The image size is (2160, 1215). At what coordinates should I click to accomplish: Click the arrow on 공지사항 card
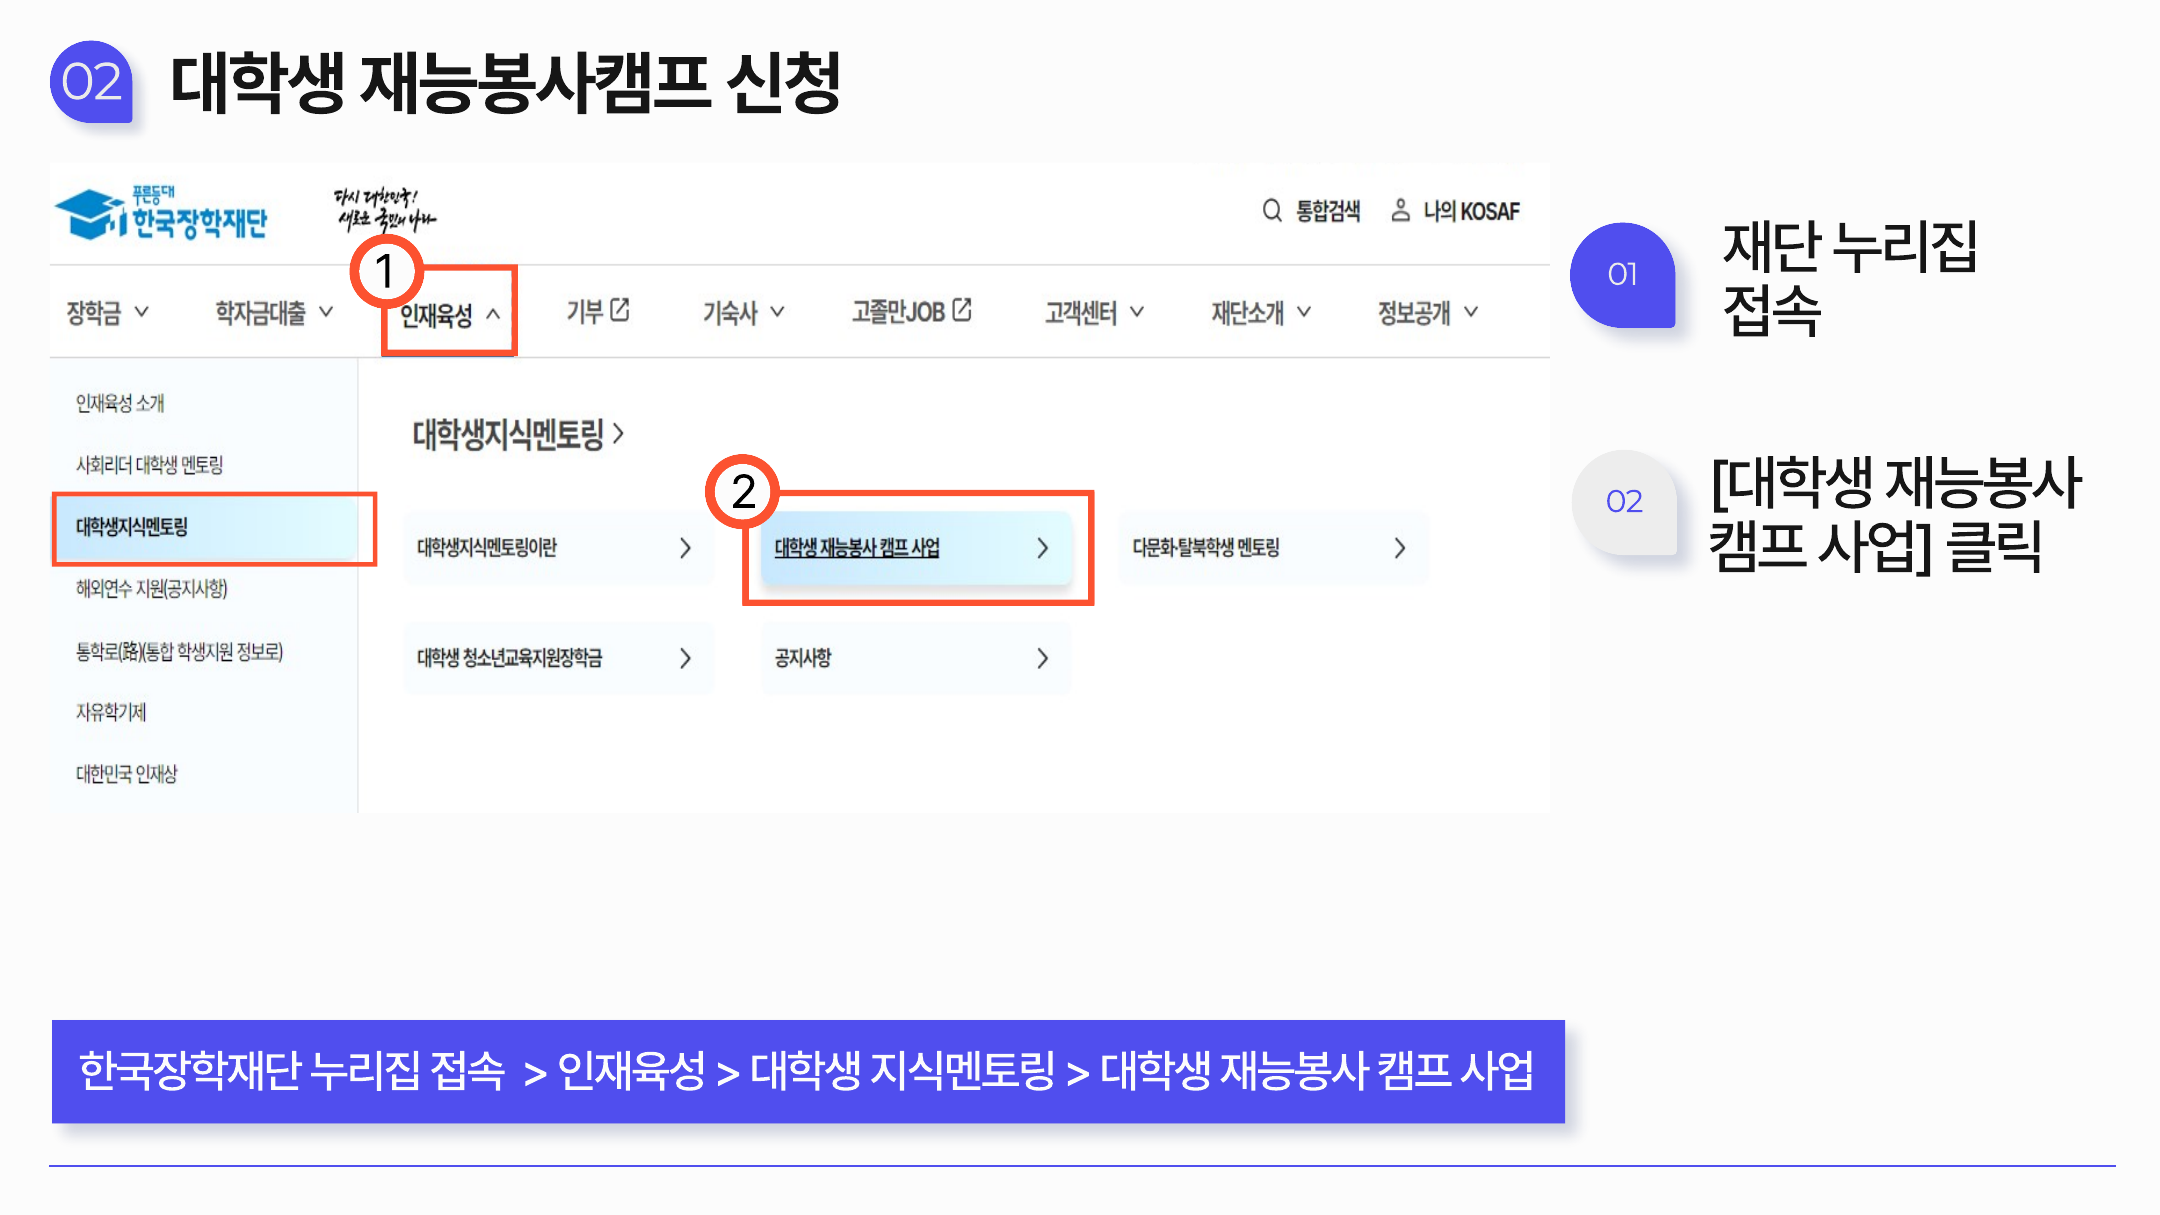point(1042,658)
